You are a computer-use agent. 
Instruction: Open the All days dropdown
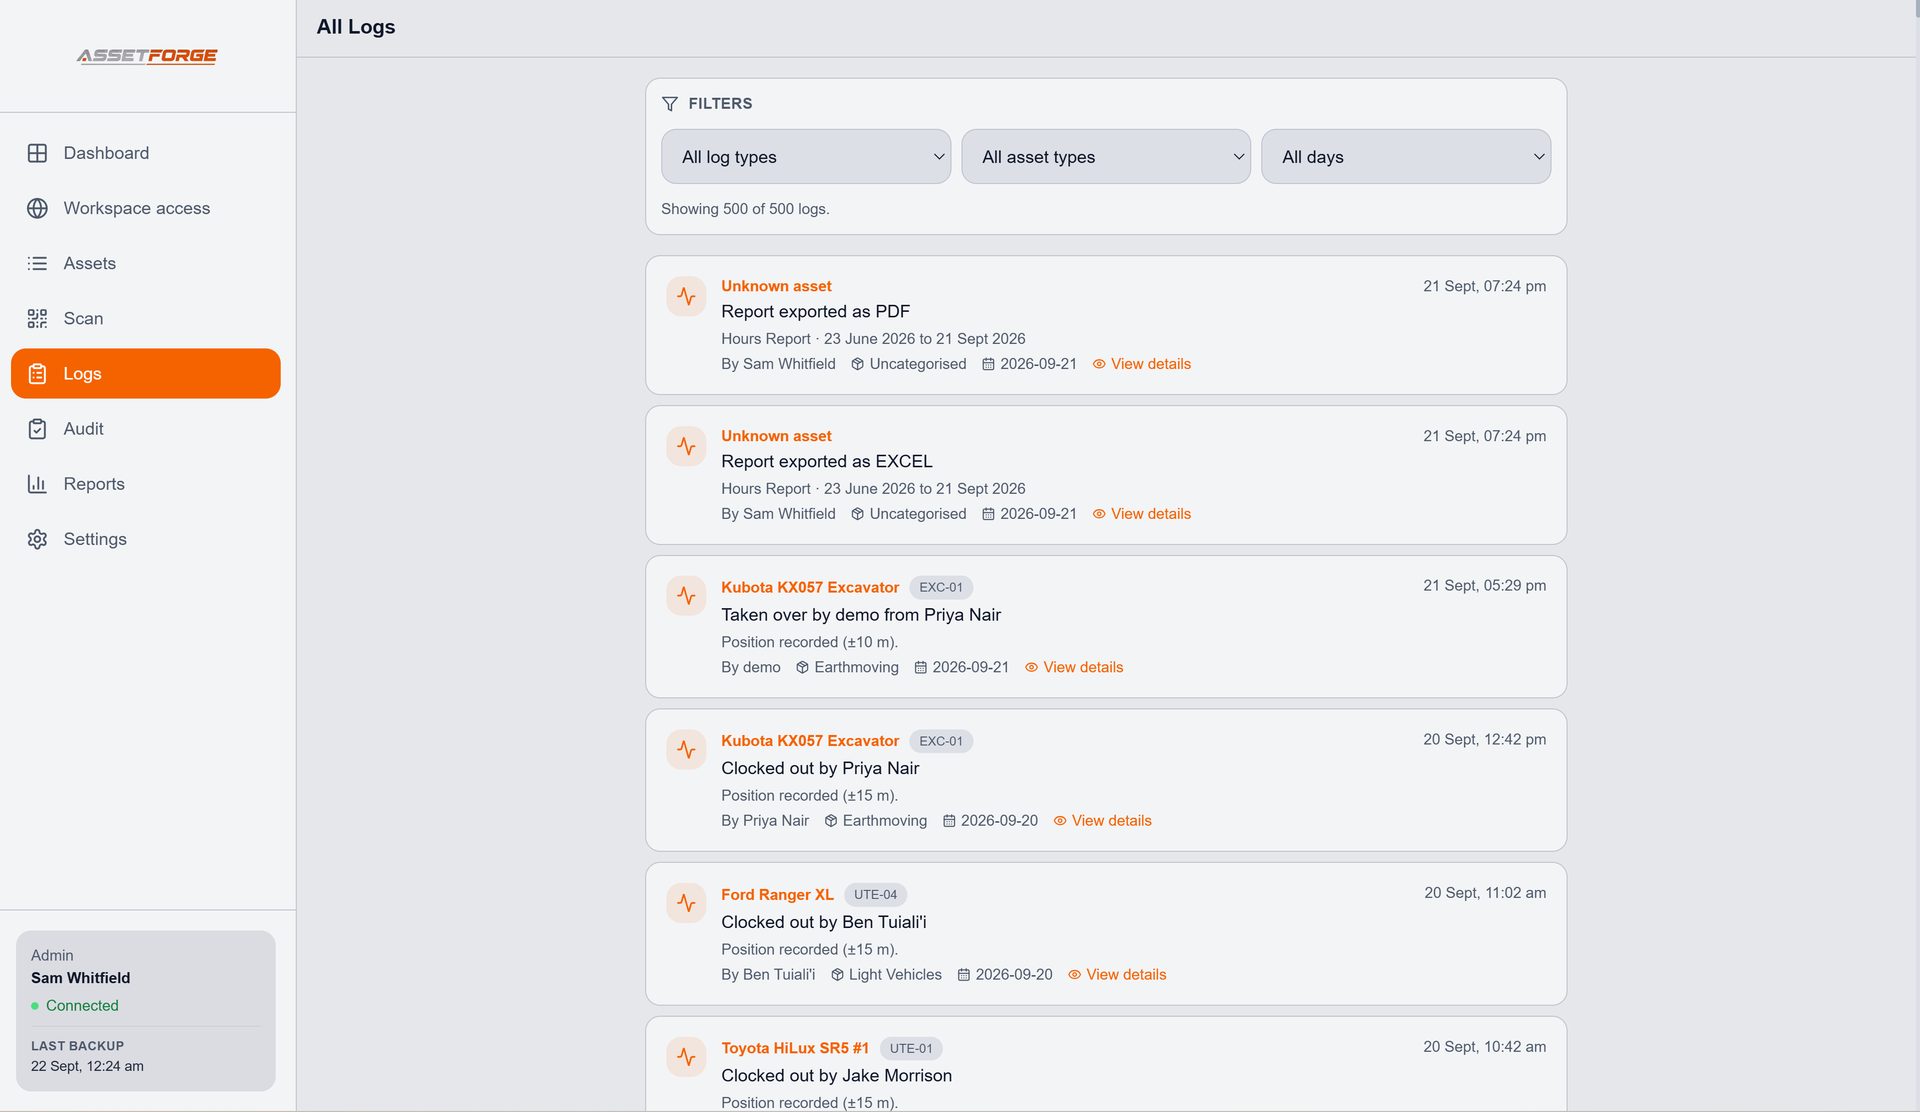click(x=1406, y=157)
